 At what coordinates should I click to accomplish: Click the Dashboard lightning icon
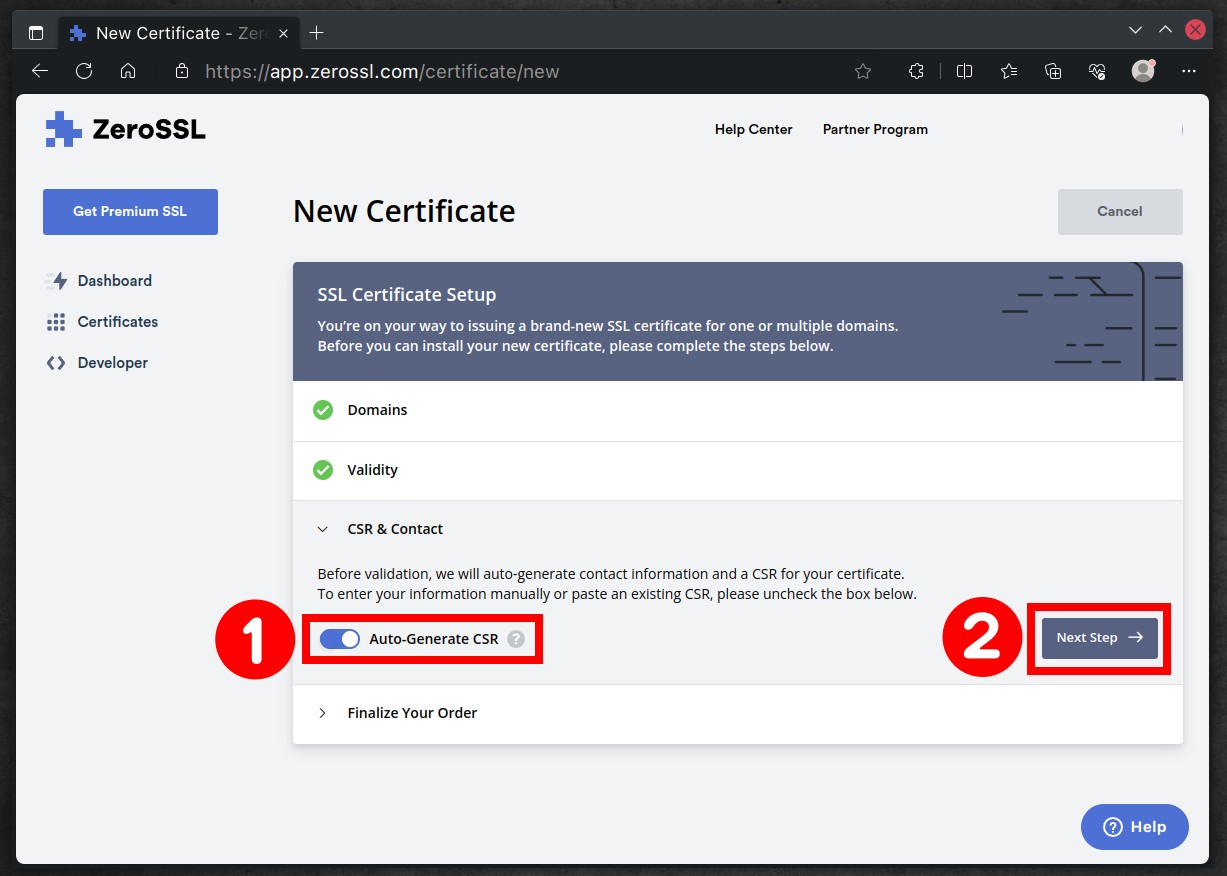click(56, 281)
